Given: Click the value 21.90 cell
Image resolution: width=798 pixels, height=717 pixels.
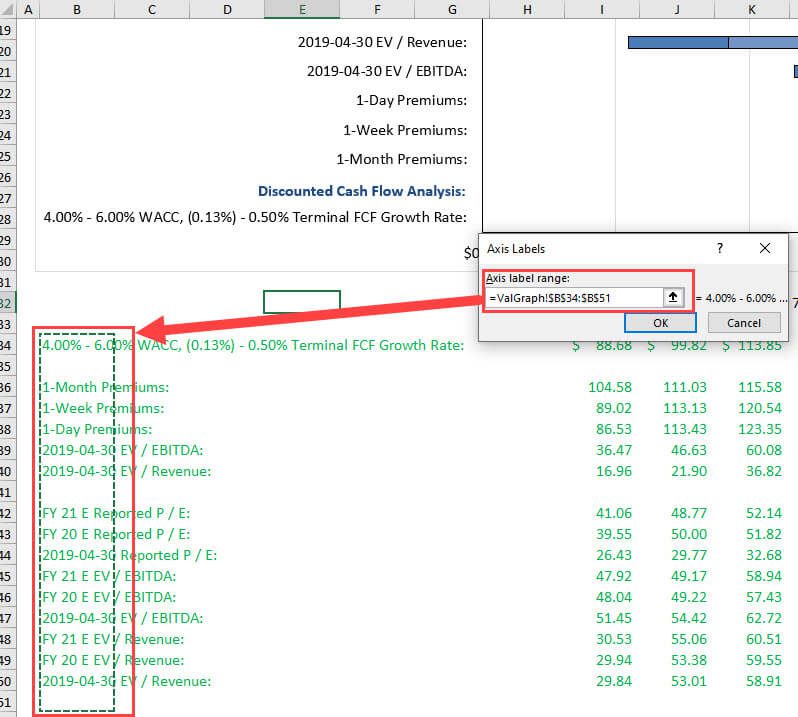Looking at the screenshot, I should 689,471.
